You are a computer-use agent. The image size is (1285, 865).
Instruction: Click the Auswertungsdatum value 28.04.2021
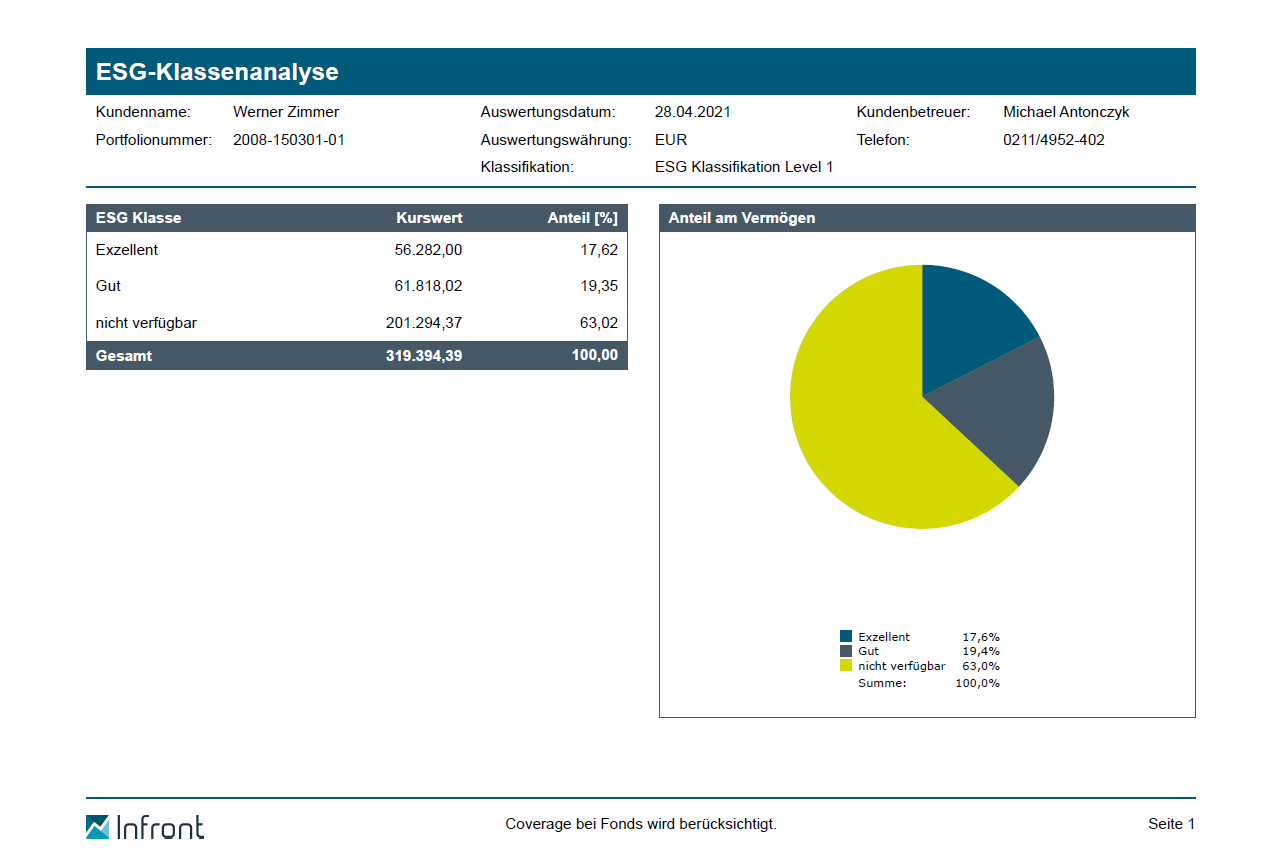point(693,112)
